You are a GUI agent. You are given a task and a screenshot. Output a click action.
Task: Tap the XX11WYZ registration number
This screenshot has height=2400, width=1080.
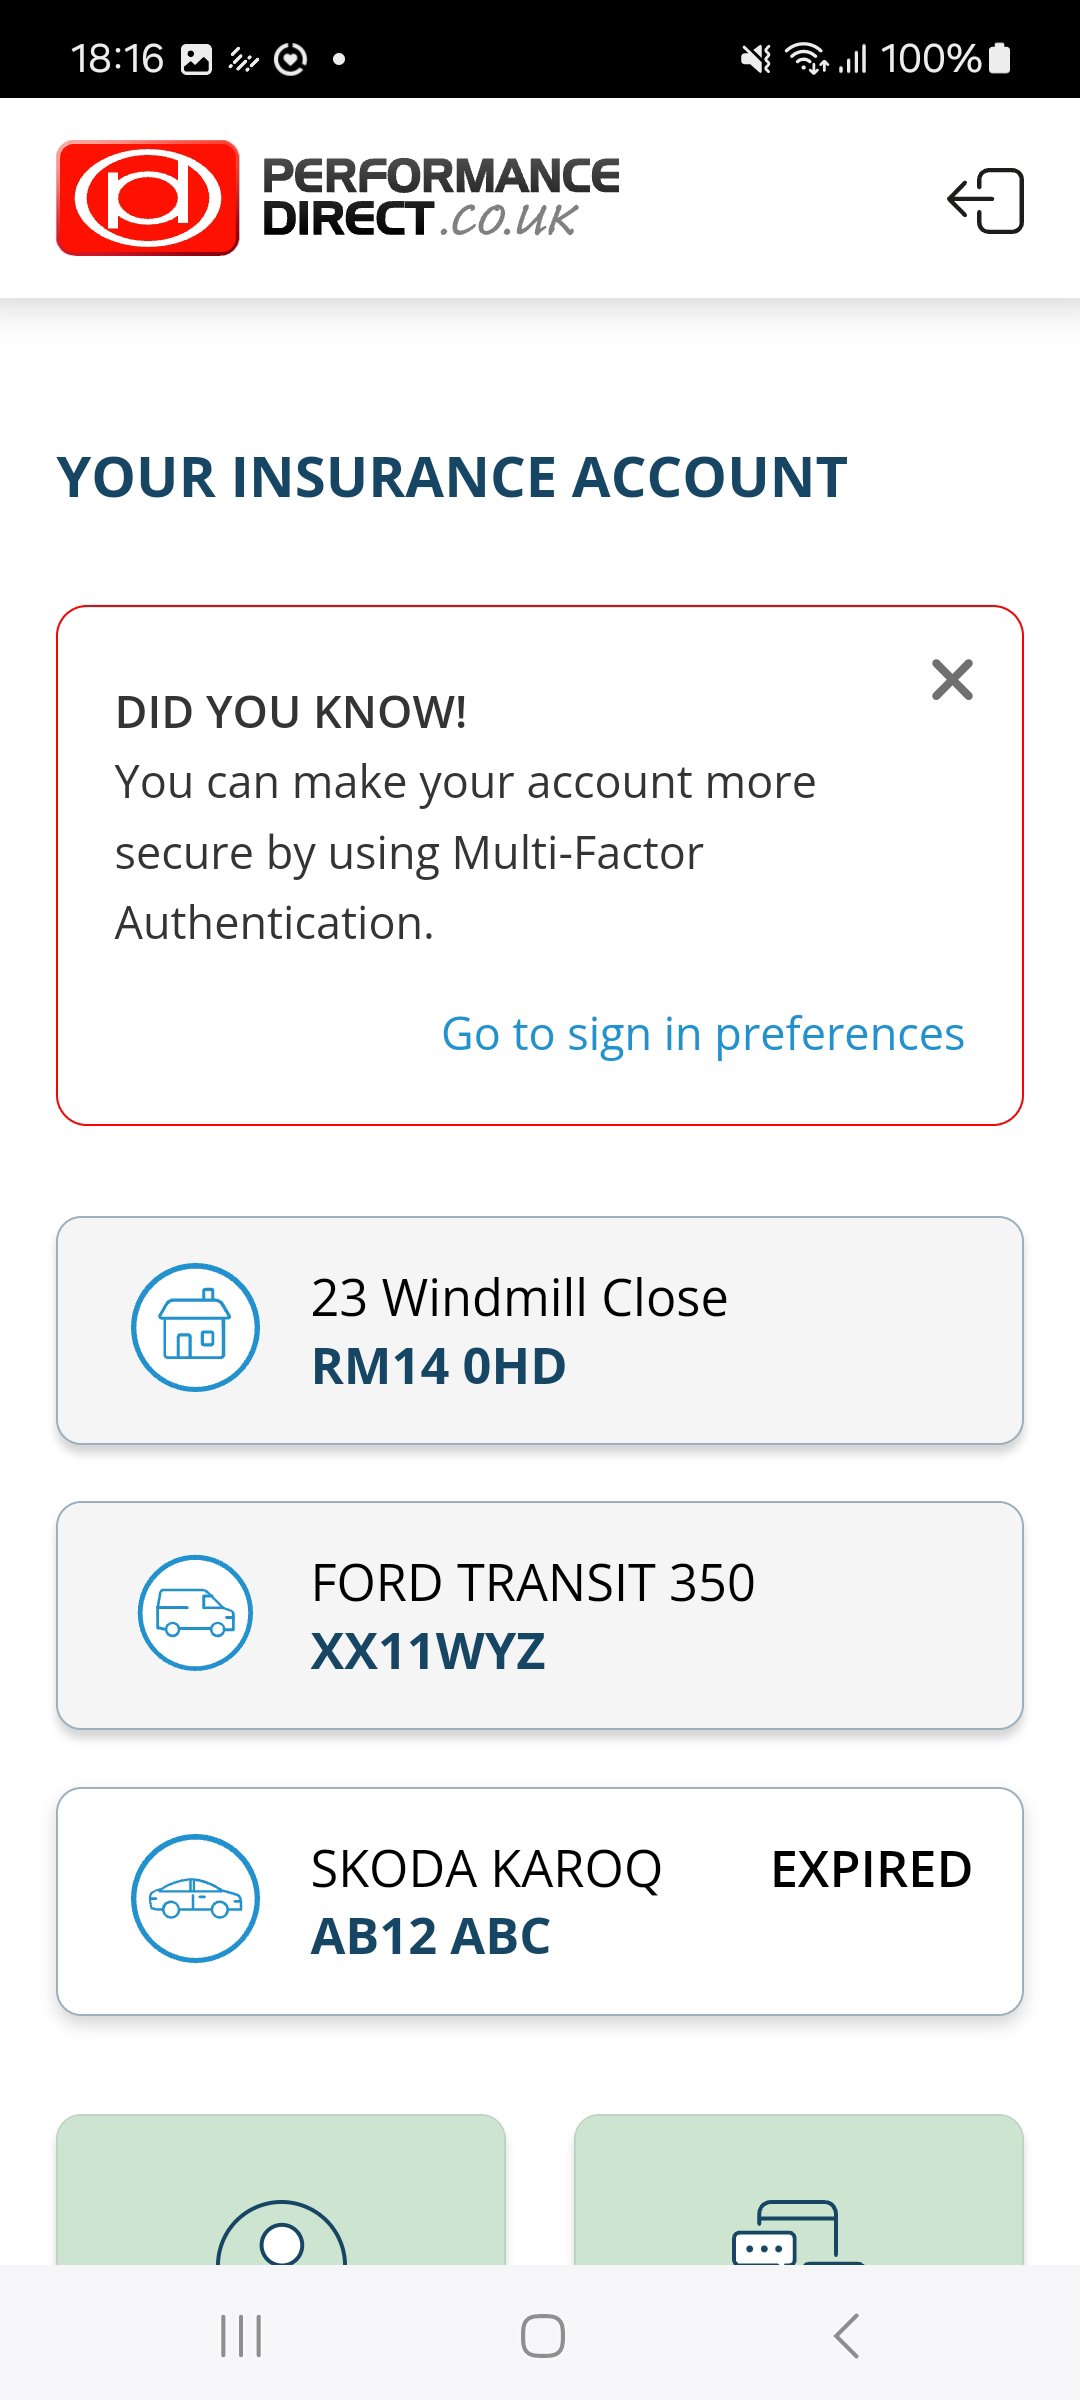428,1654
